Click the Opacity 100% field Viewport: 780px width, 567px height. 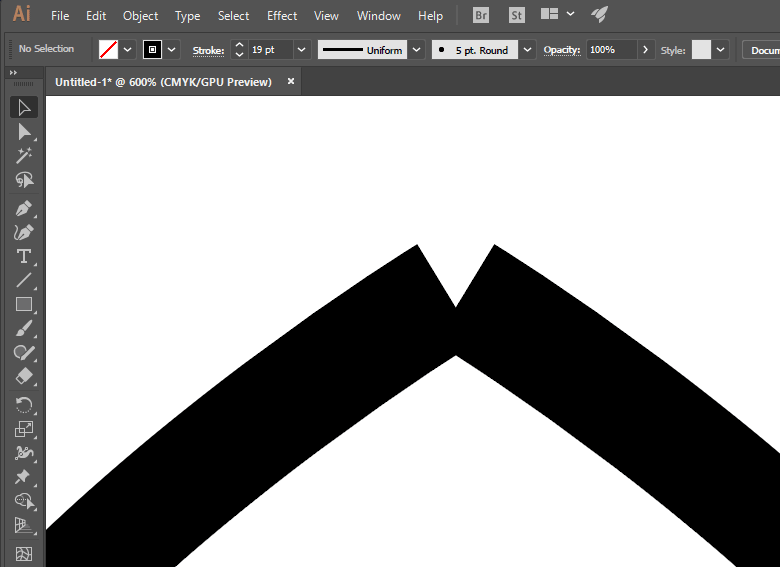point(611,50)
